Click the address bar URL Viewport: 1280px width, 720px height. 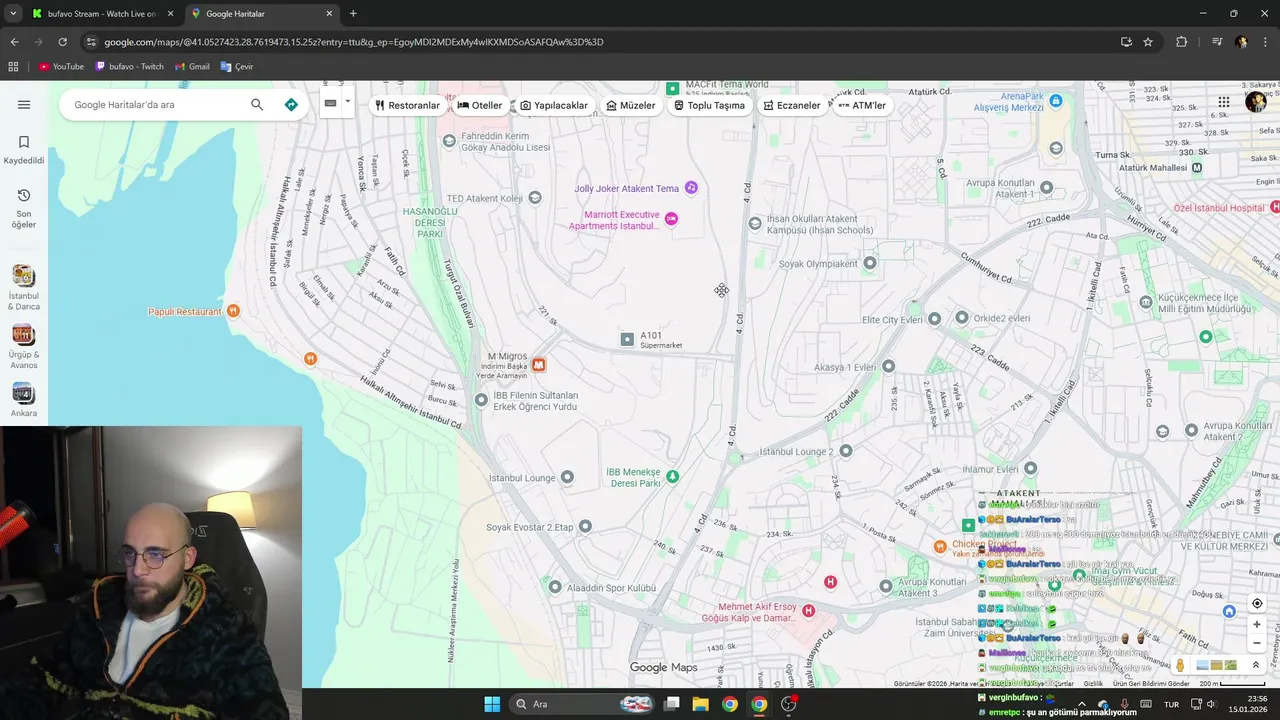[354, 42]
